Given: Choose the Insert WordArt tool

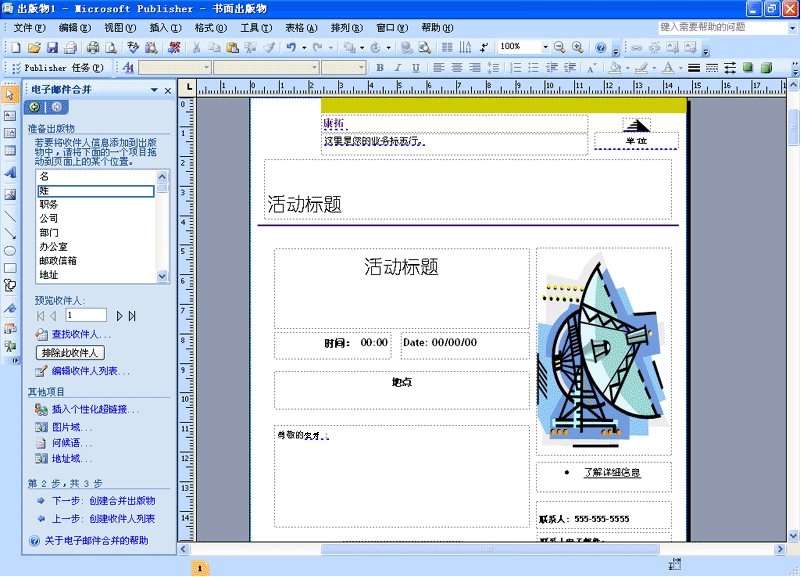Looking at the screenshot, I should [x=10, y=172].
